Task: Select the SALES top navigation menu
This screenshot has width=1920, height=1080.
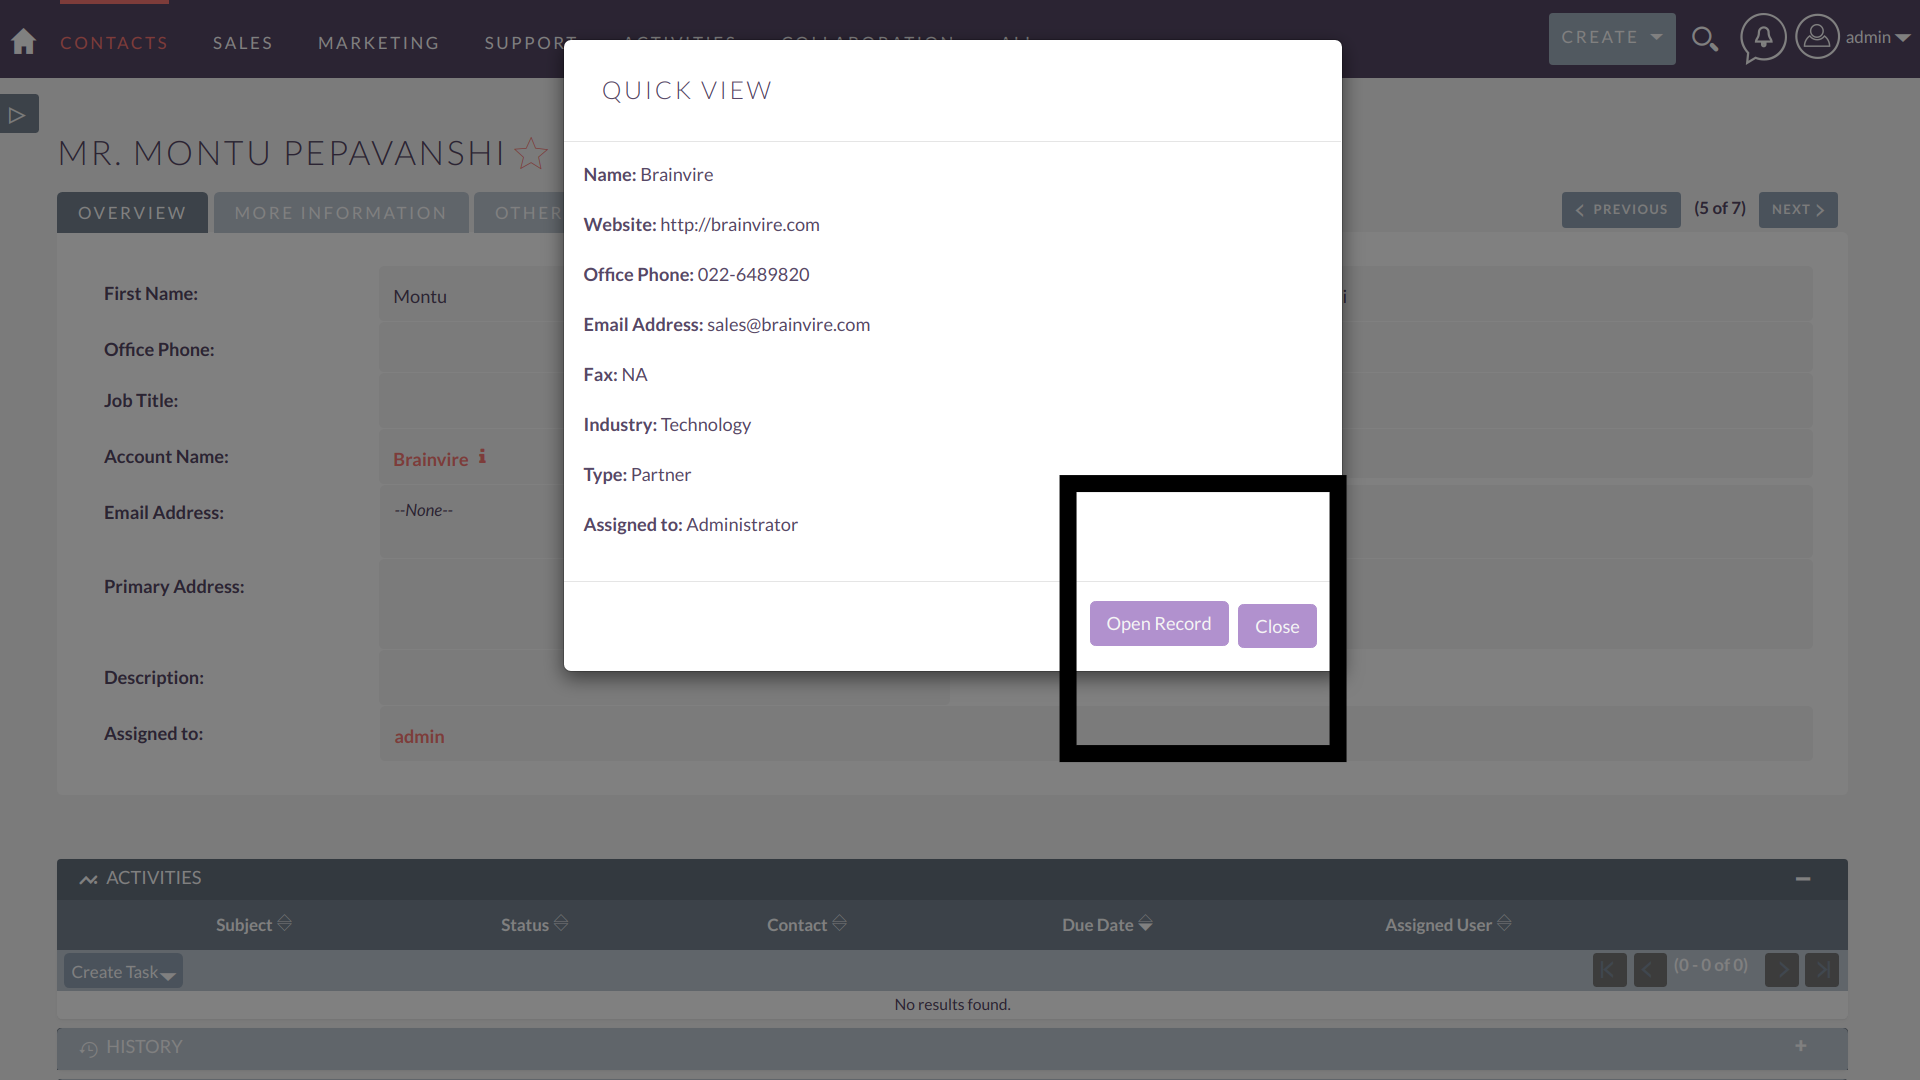Action: tap(243, 41)
